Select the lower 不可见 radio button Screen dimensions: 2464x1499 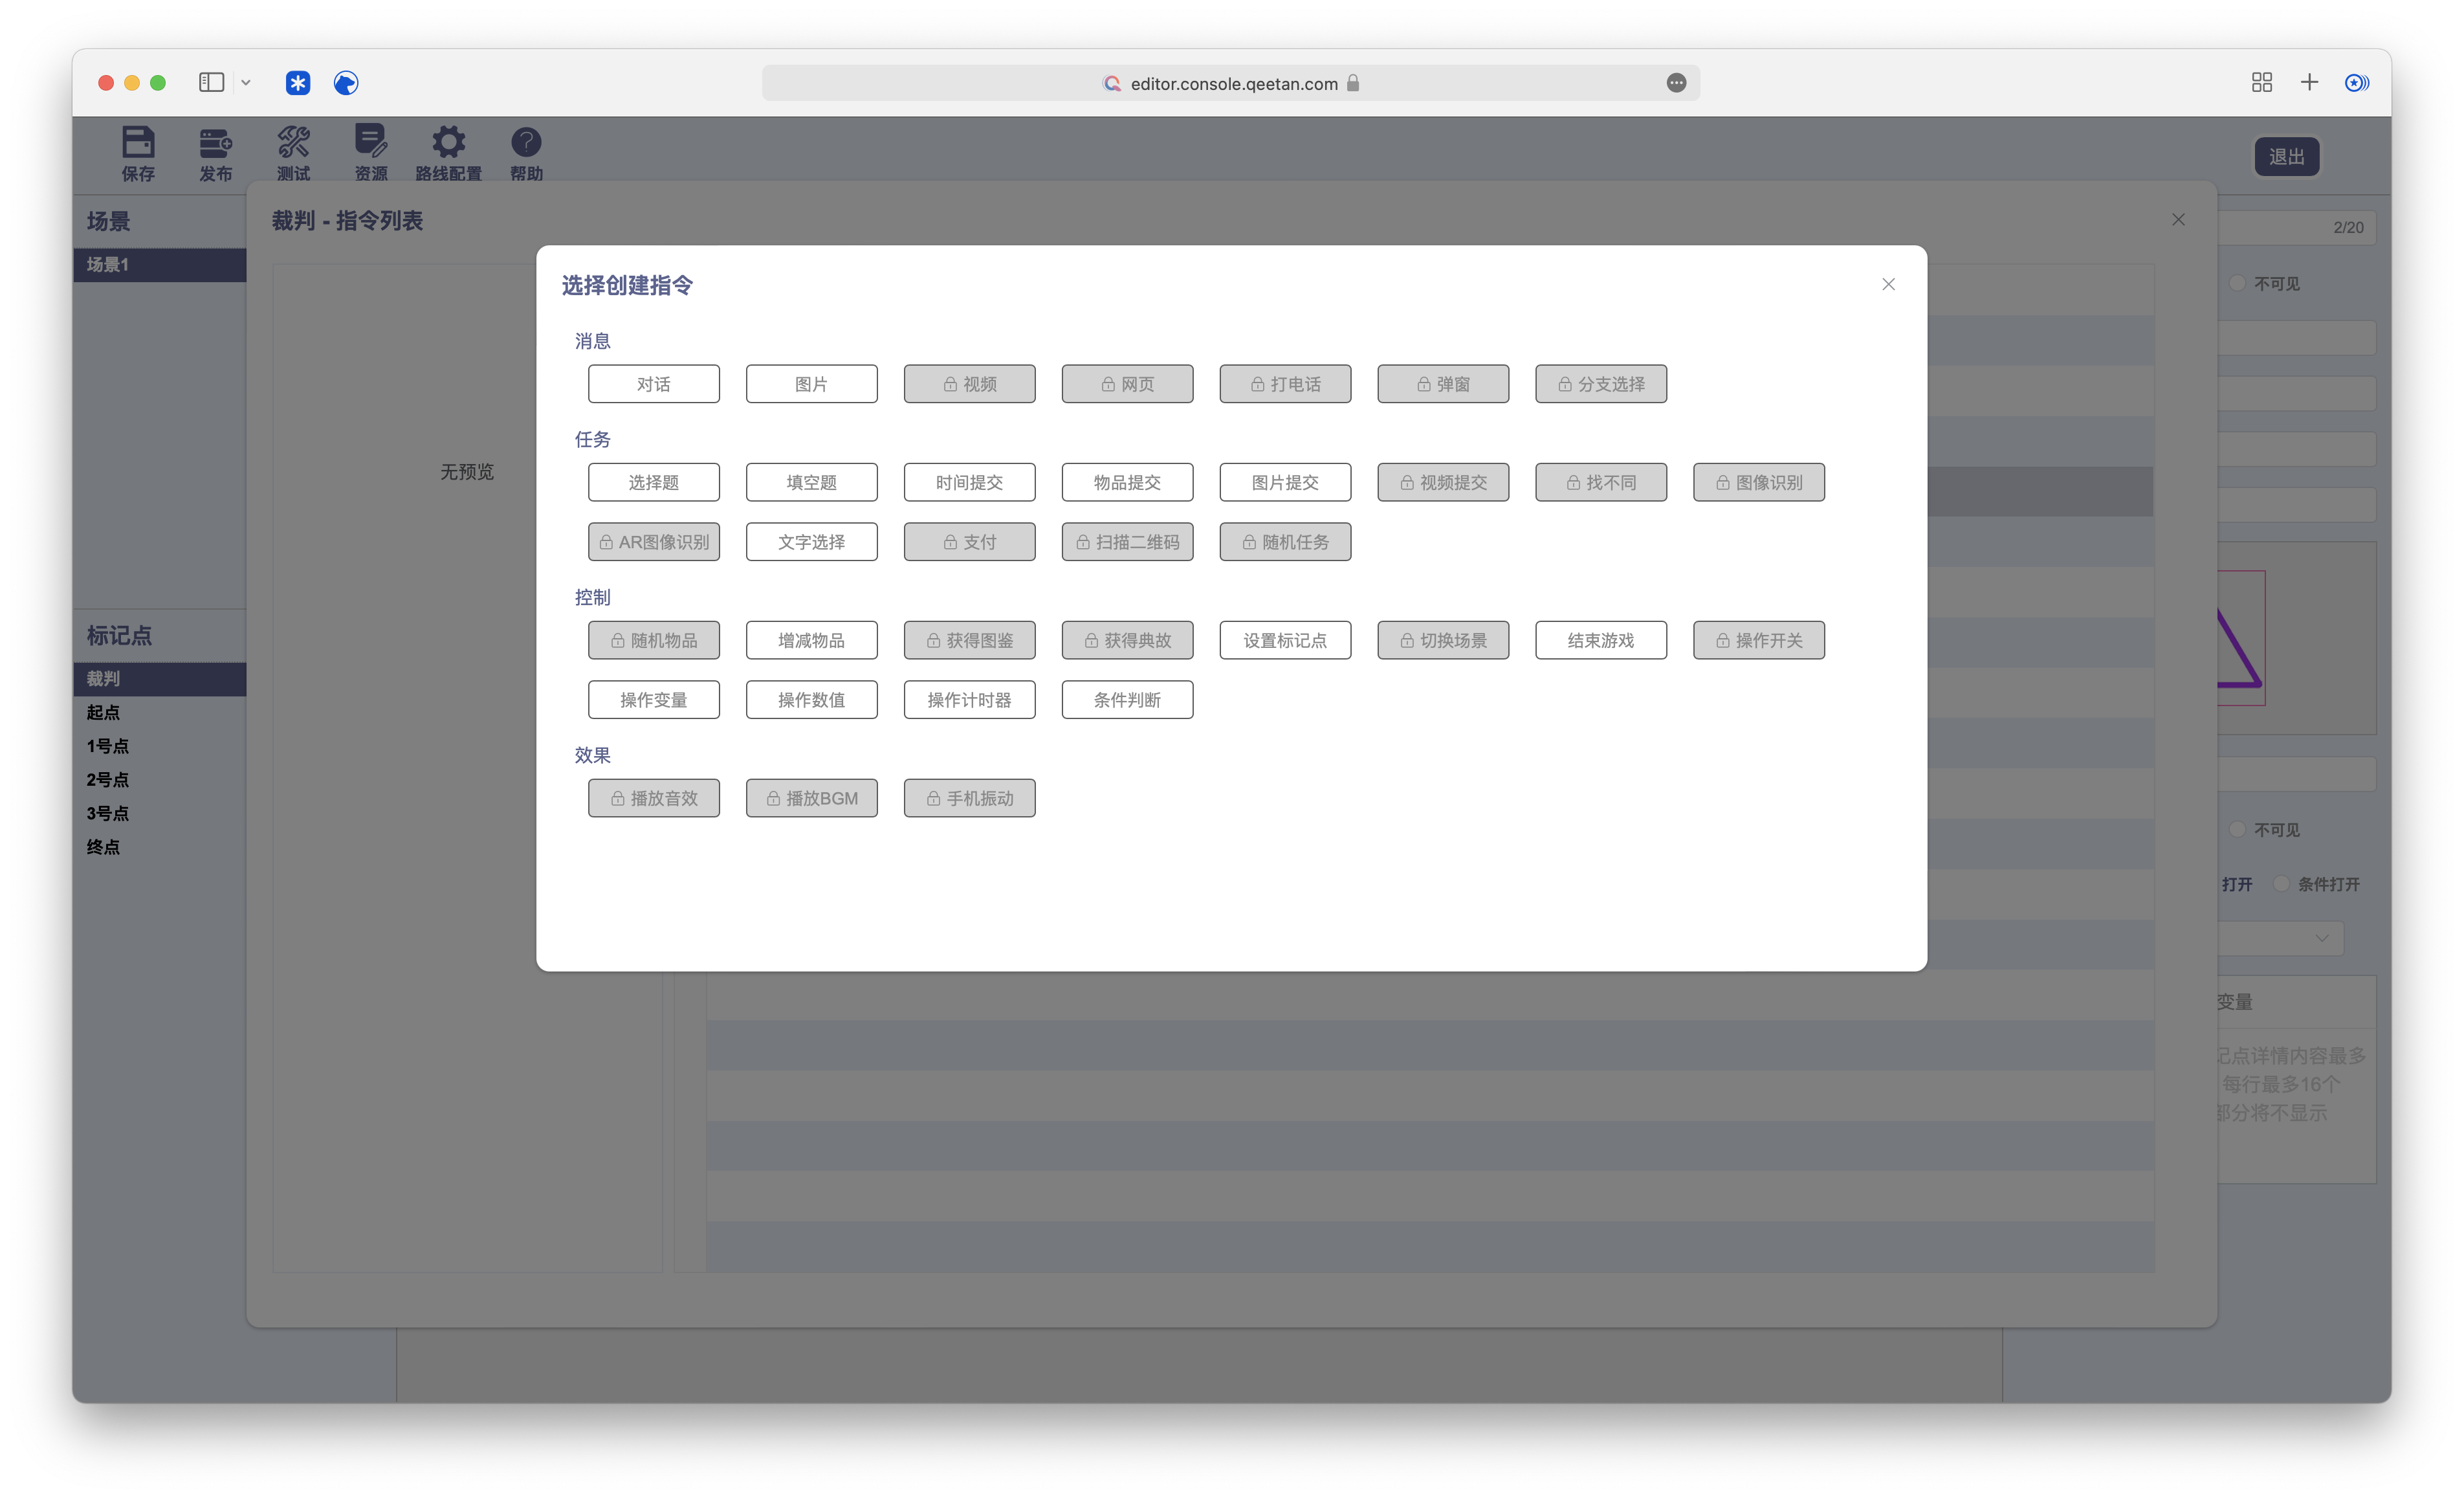click(x=2238, y=830)
